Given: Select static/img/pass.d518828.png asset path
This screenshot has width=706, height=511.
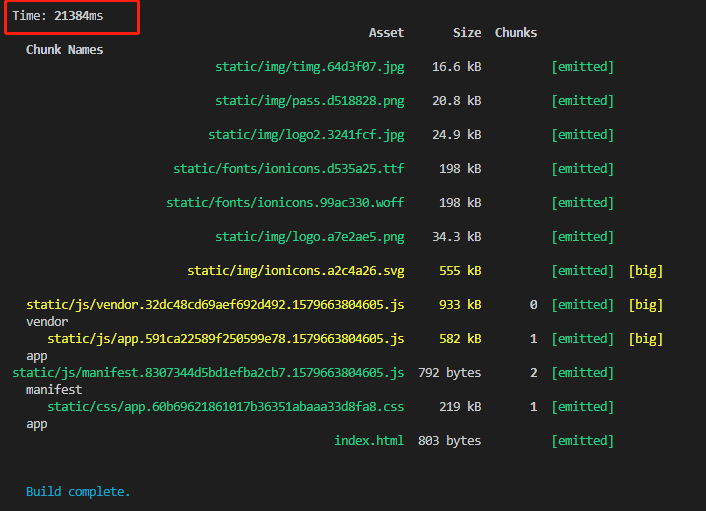Looking at the screenshot, I should coord(310,101).
